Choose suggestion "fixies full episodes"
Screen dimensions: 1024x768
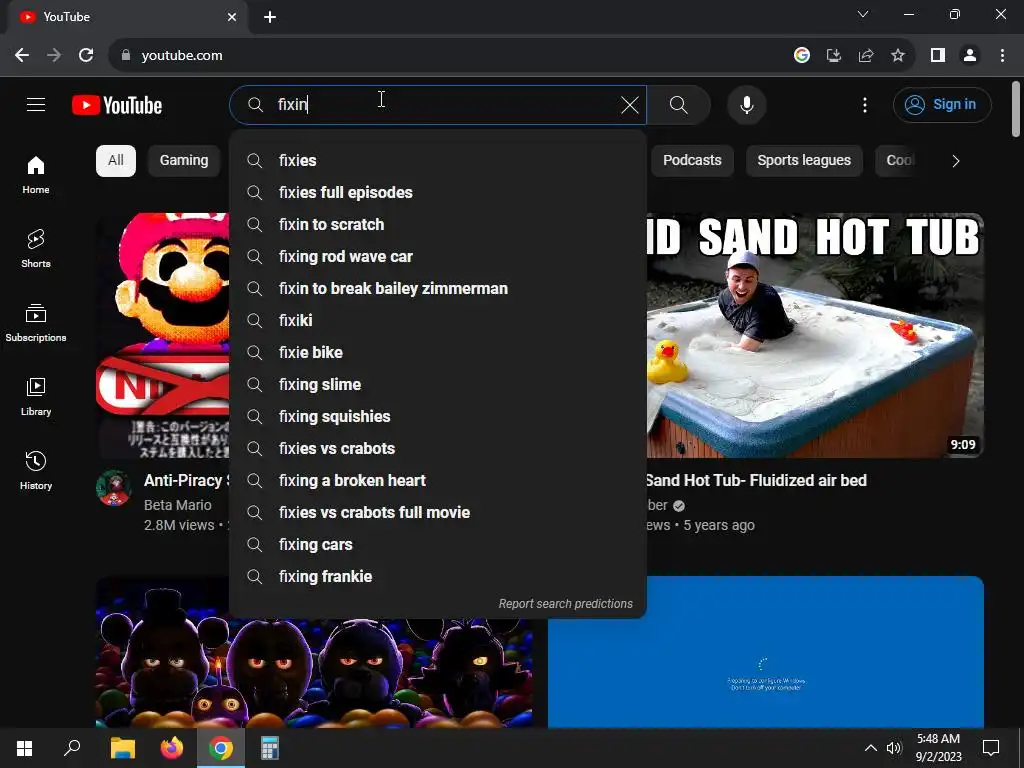[438, 193]
